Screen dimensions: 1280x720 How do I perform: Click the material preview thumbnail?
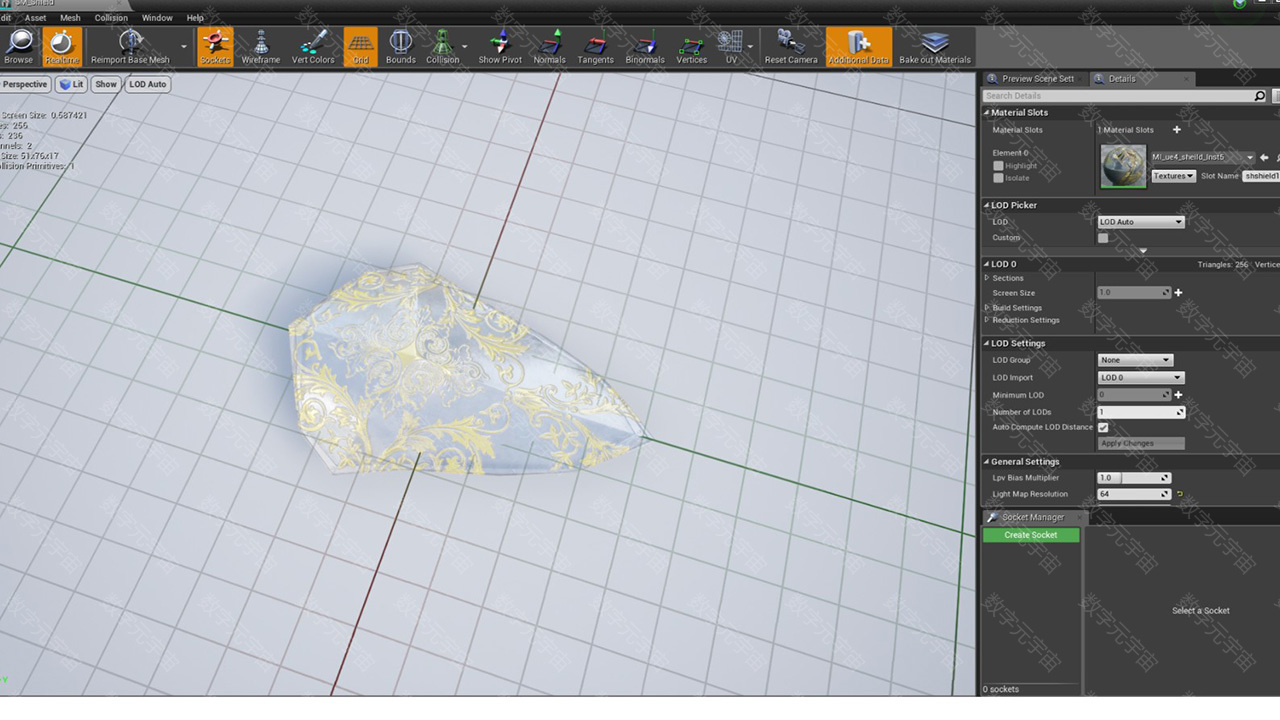(x=1123, y=166)
